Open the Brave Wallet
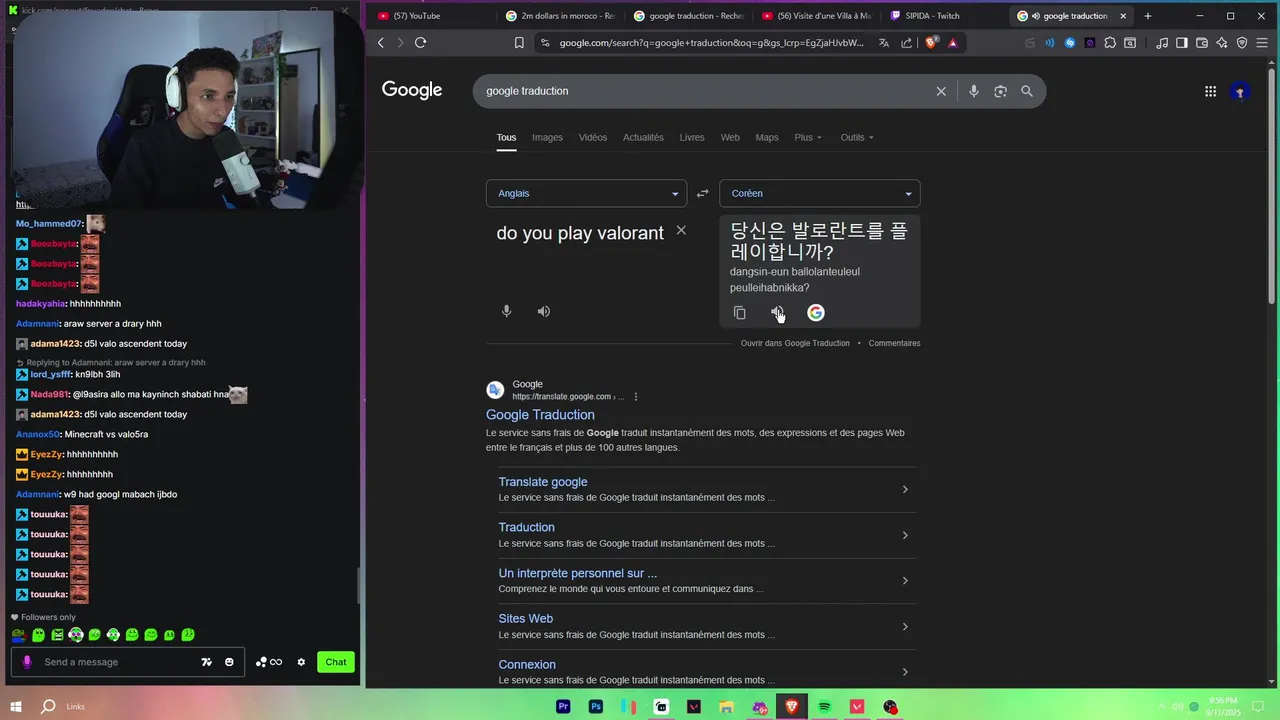Image resolution: width=1280 pixels, height=720 pixels. click(x=1202, y=43)
